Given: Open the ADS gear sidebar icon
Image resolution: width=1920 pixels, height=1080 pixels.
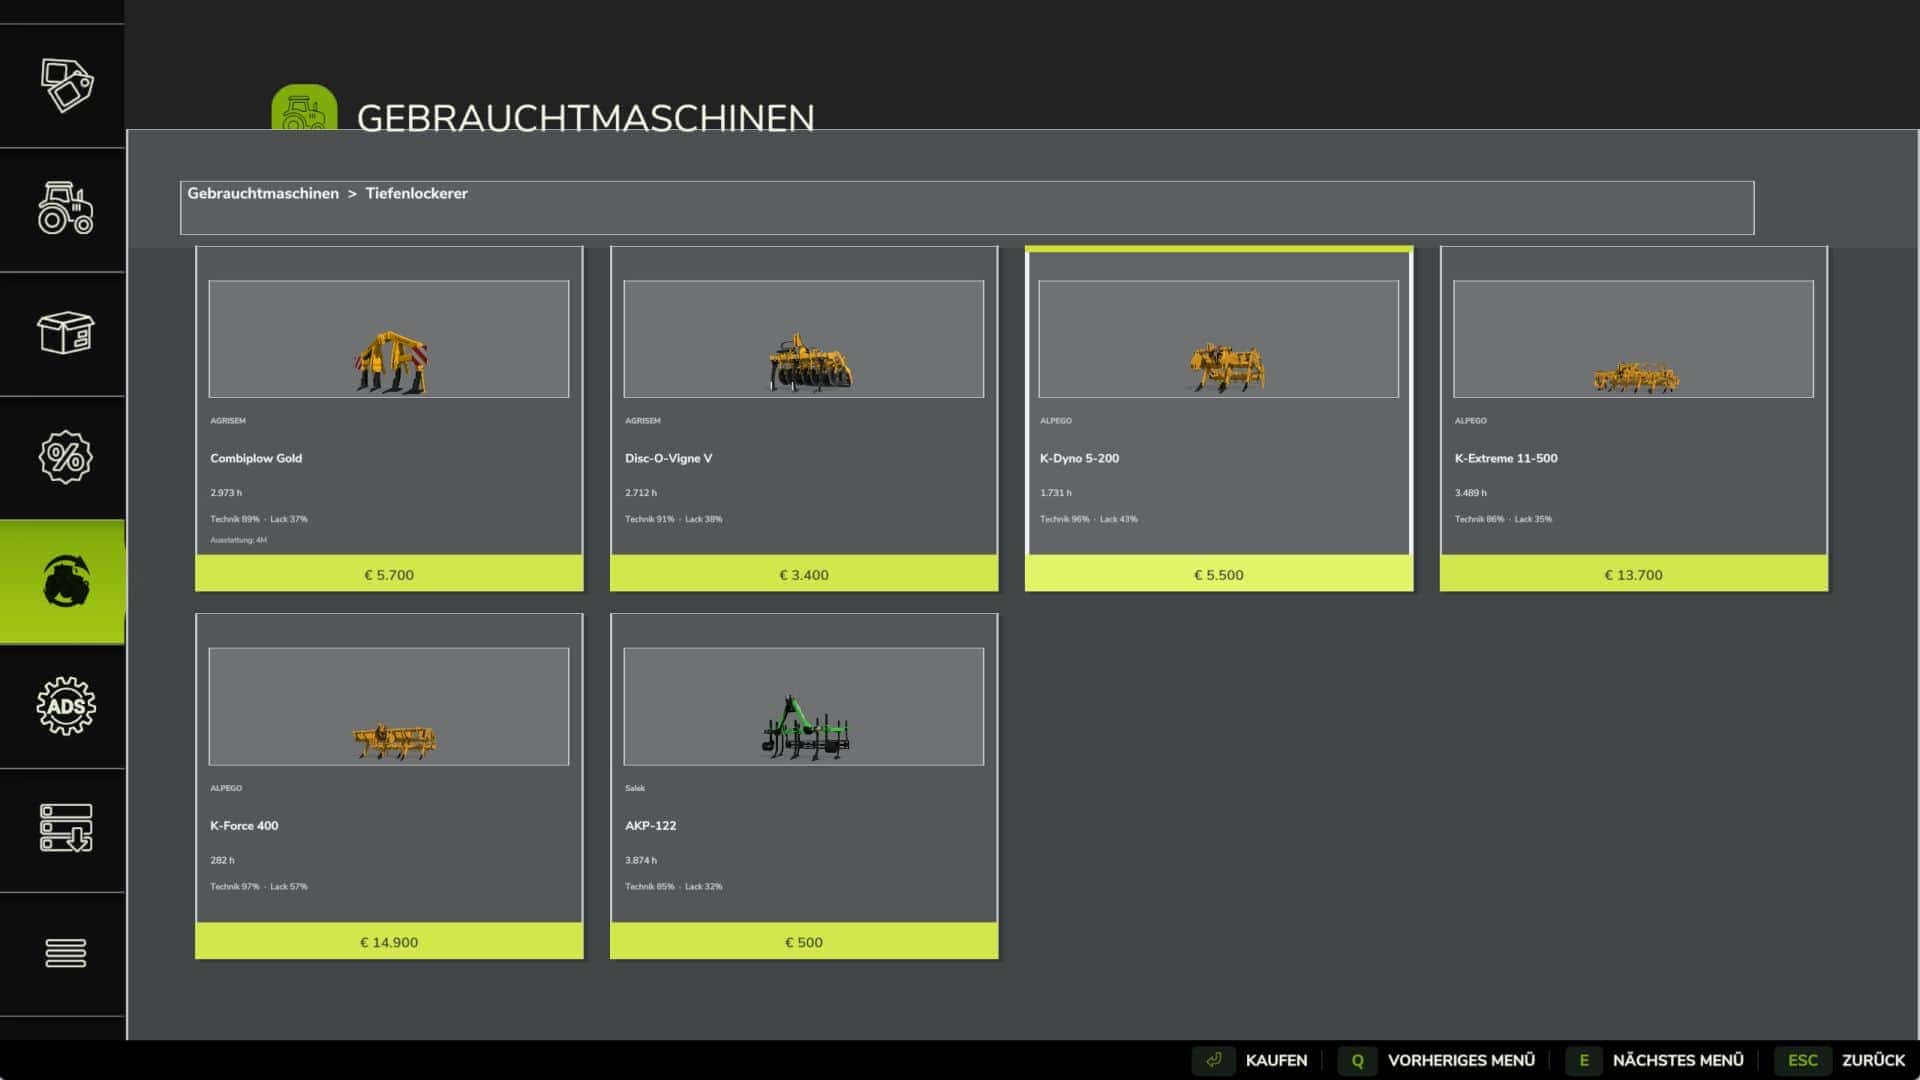Looking at the screenshot, I should click(66, 706).
